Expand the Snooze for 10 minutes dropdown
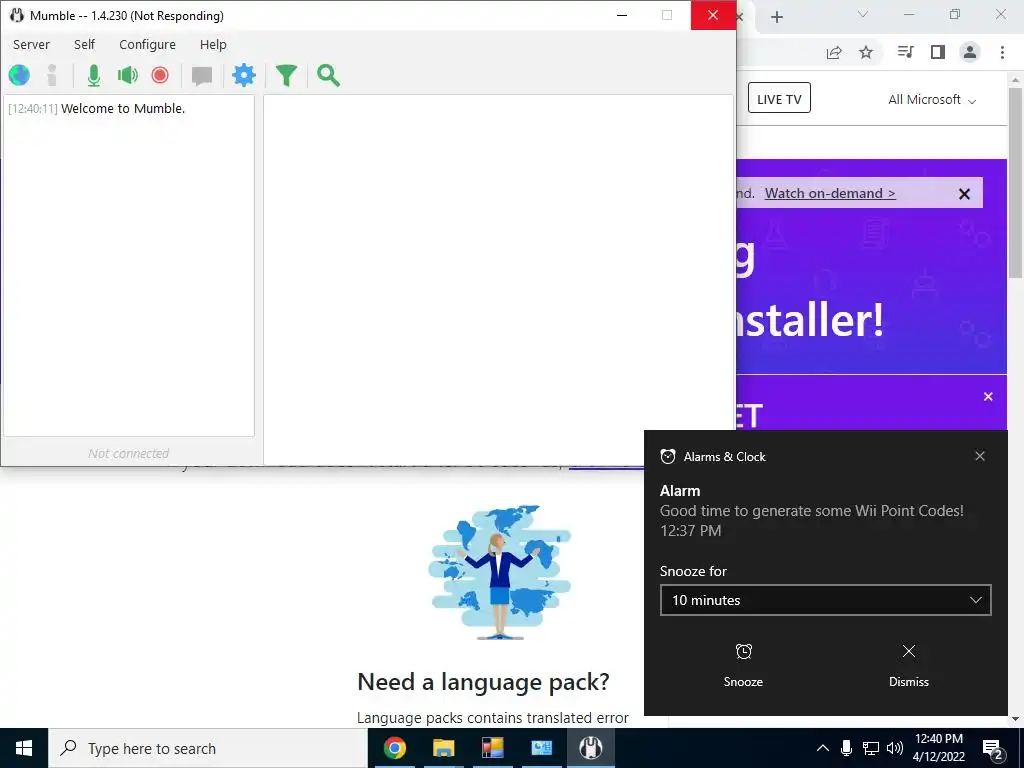Viewport: 1024px width, 768px height. pyautogui.click(x=825, y=600)
